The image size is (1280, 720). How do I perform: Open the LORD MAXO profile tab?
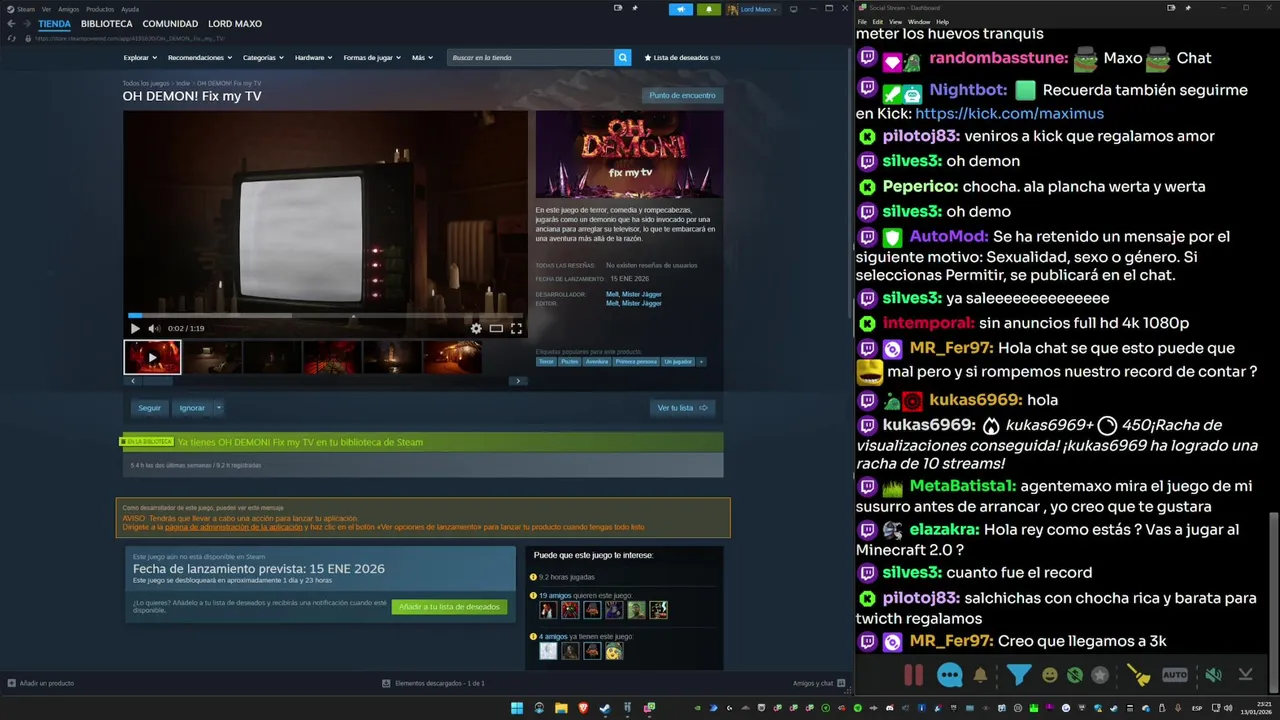(235, 24)
